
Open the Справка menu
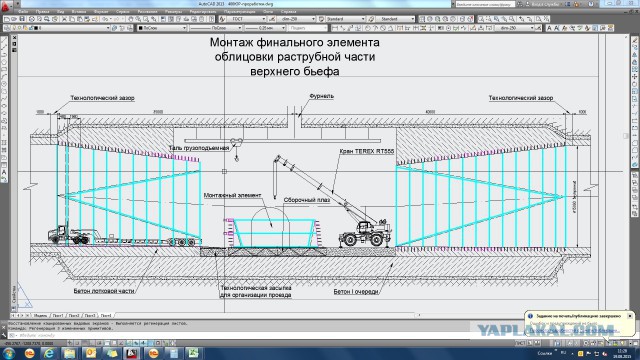289,12
